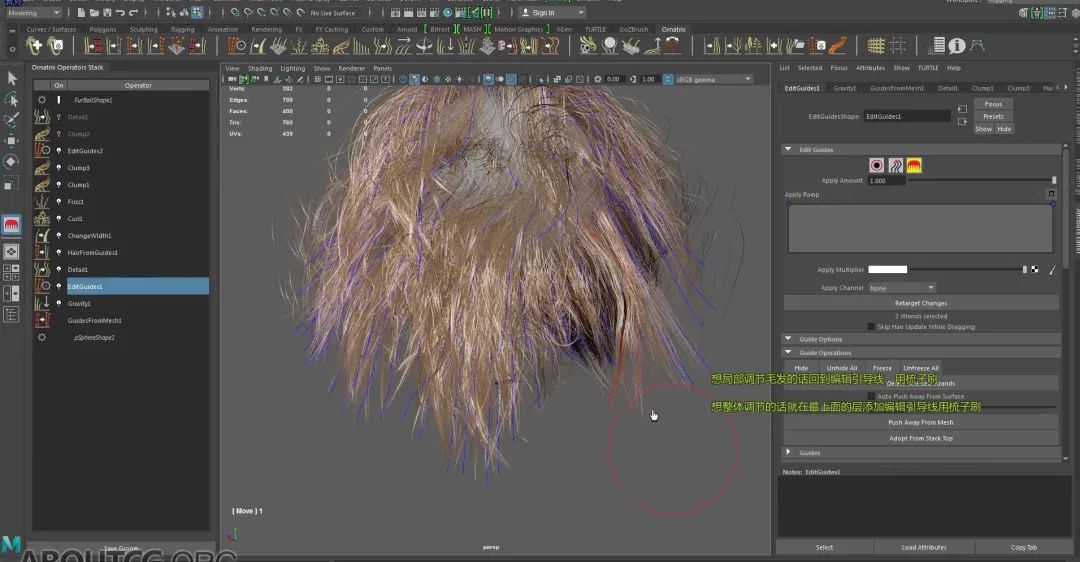Click the Retarget Changes button
This screenshot has width=1080, height=562.
(x=920, y=303)
